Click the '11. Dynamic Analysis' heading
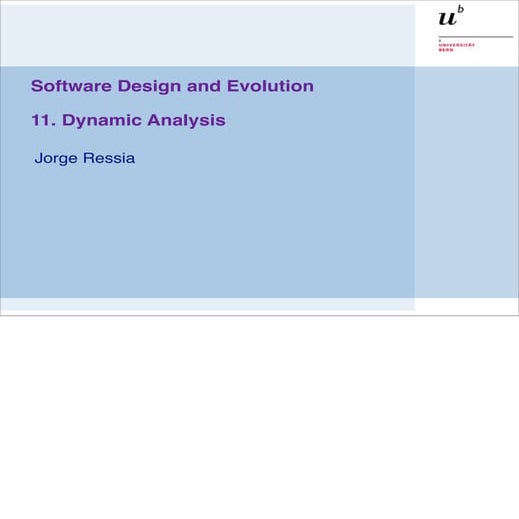The width and height of the screenshot is (519, 519). click(x=128, y=120)
